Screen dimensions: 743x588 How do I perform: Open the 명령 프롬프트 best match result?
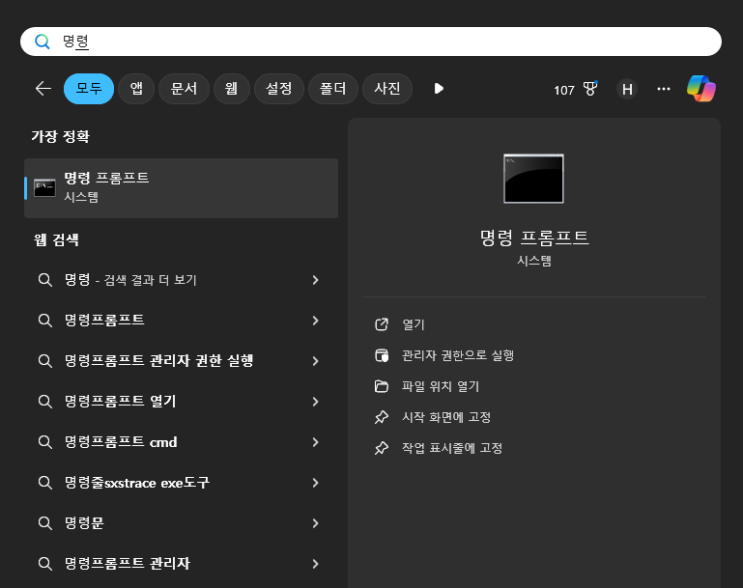(181, 188)
